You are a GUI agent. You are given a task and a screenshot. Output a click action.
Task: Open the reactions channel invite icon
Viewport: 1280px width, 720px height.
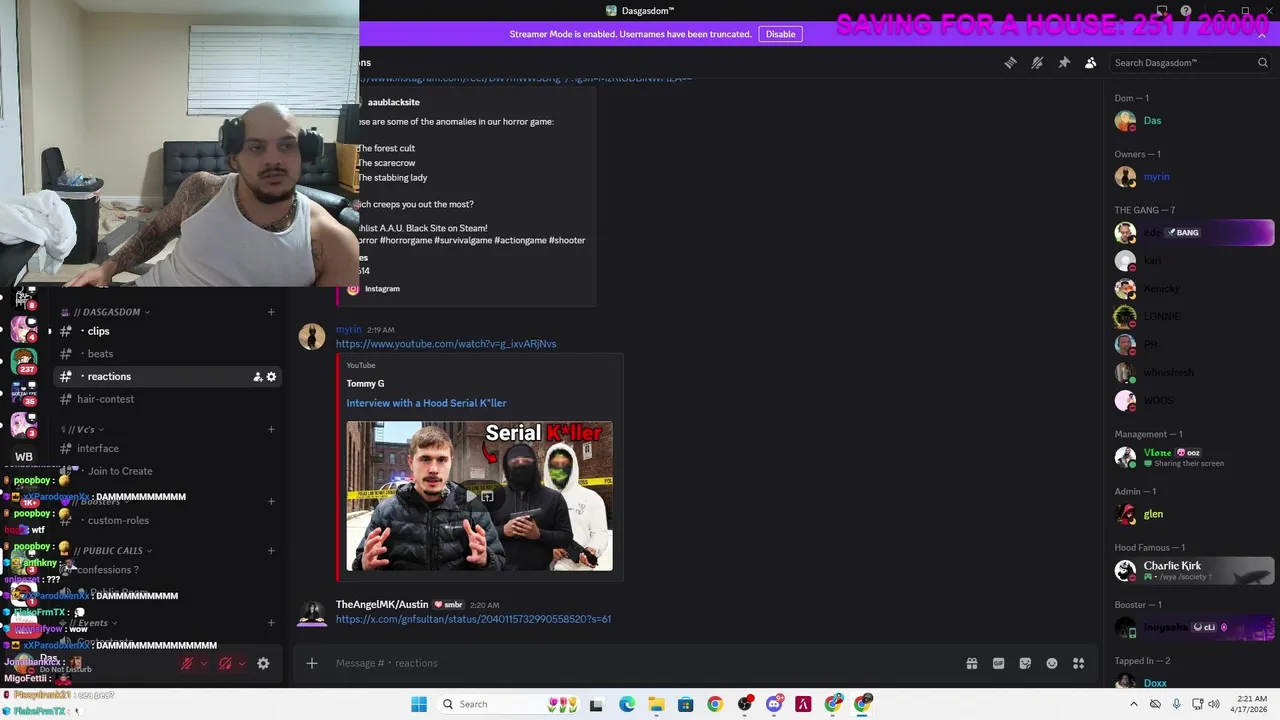tap(257, 377)
